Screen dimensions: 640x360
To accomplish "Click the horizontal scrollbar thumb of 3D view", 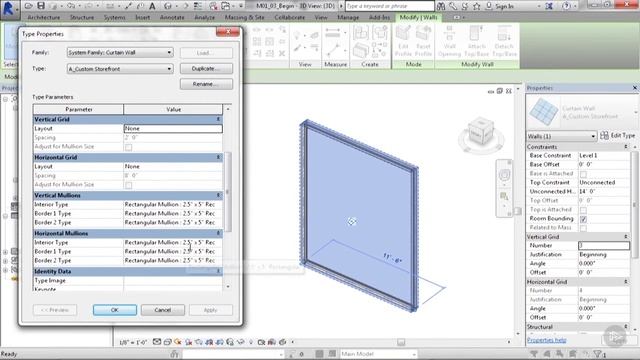I will click(x=401, y=342).
